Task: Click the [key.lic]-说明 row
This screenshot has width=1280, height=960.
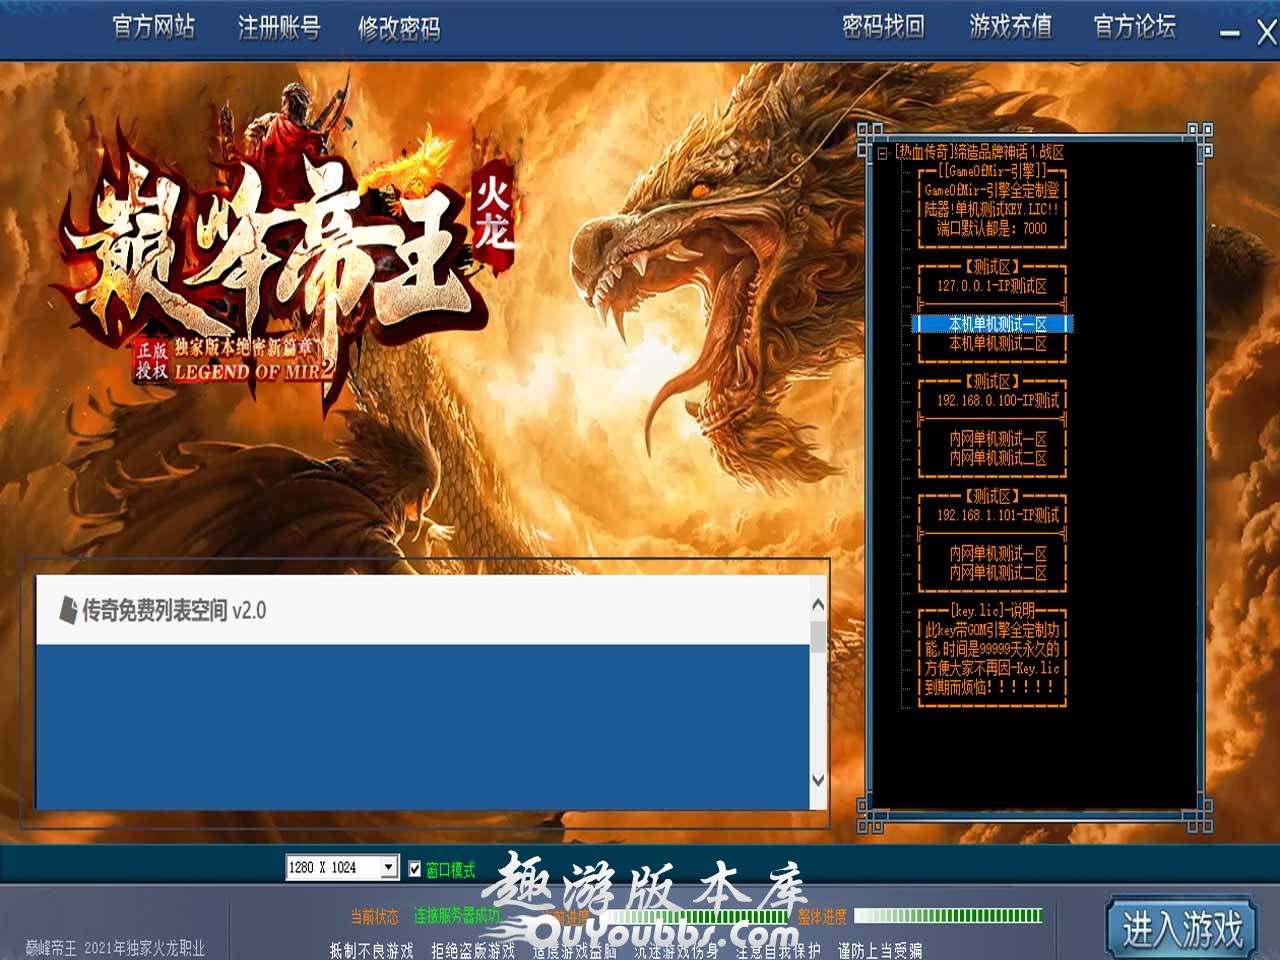Action: pyautogui.click(x=992, y=610)
